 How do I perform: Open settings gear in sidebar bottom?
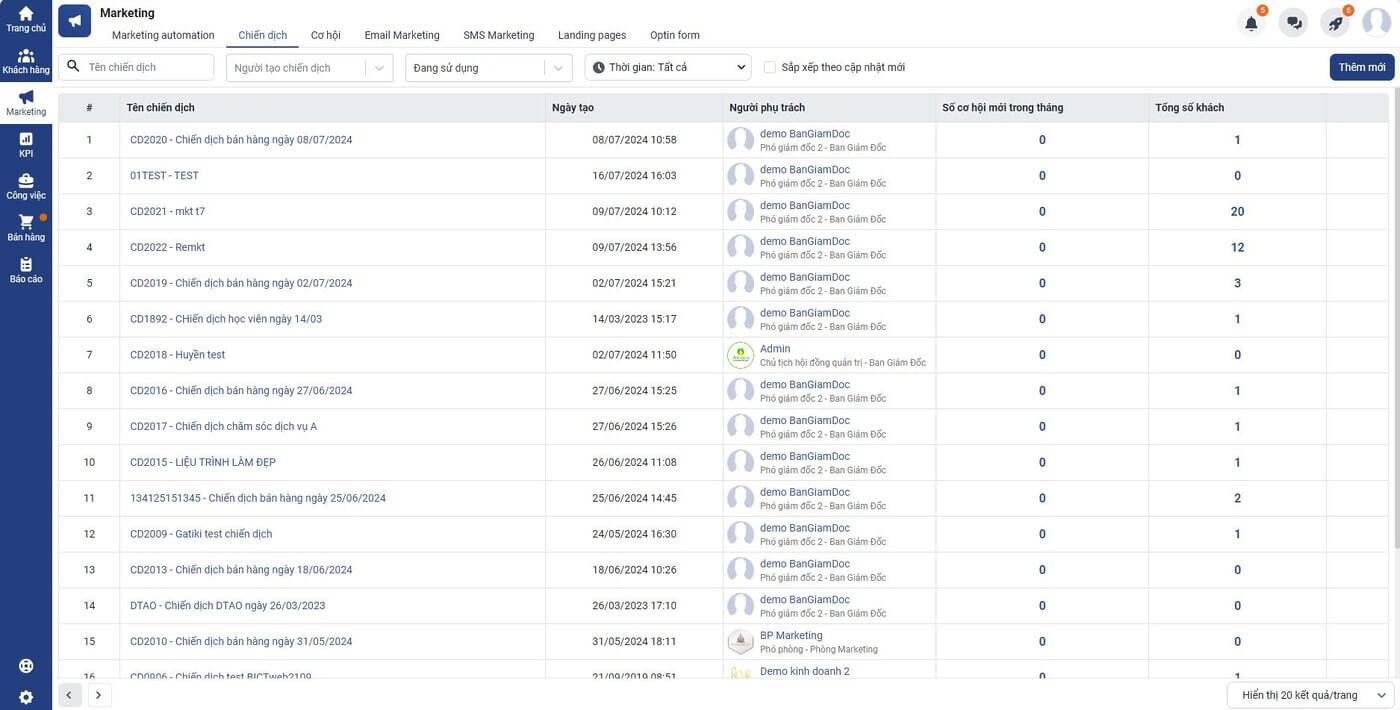pyautogui.click(x=26, y=697)
